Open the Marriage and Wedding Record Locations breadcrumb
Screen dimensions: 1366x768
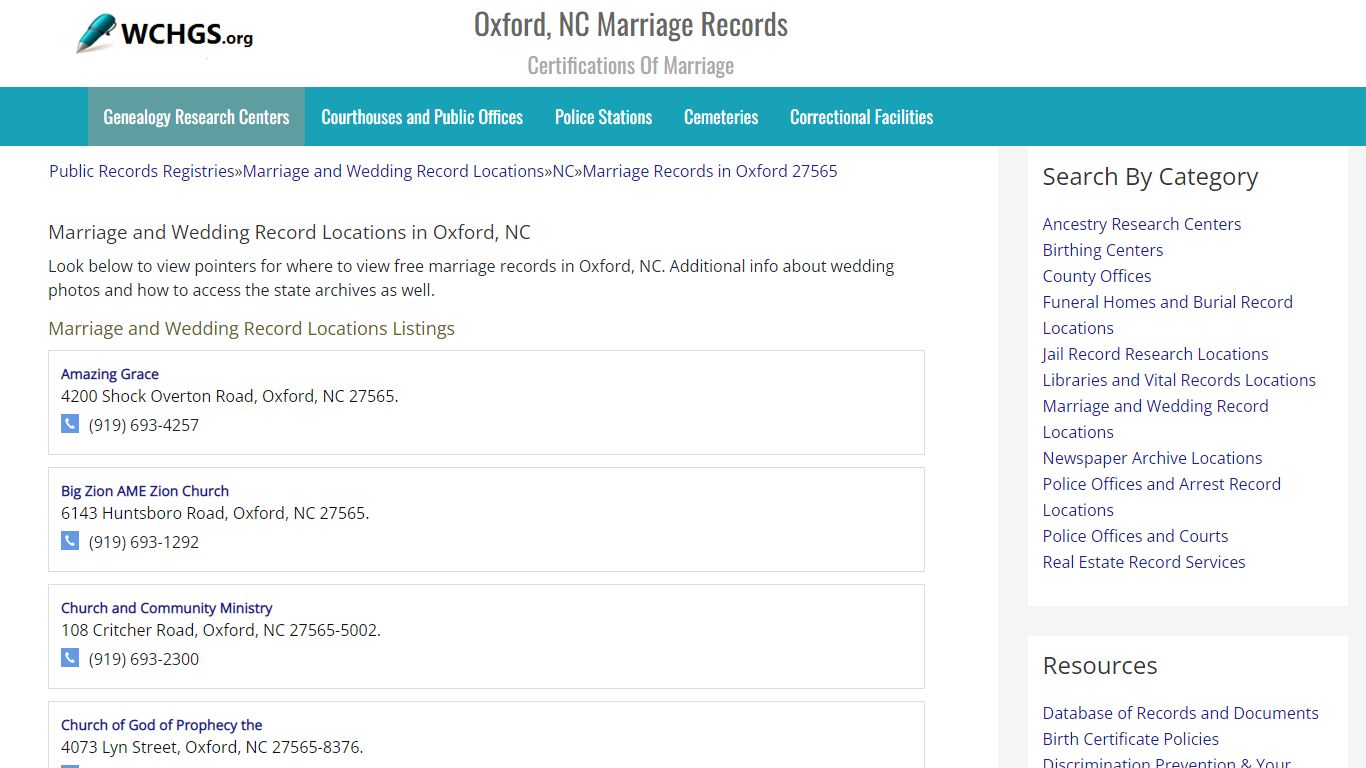(393, 171)
